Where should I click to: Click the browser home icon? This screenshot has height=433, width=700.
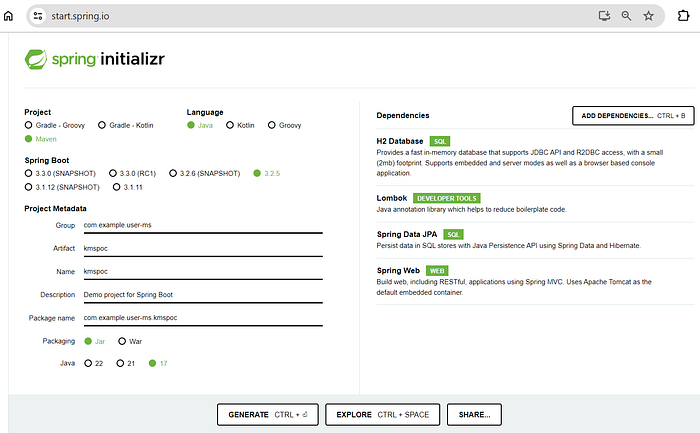pos(8,16)
